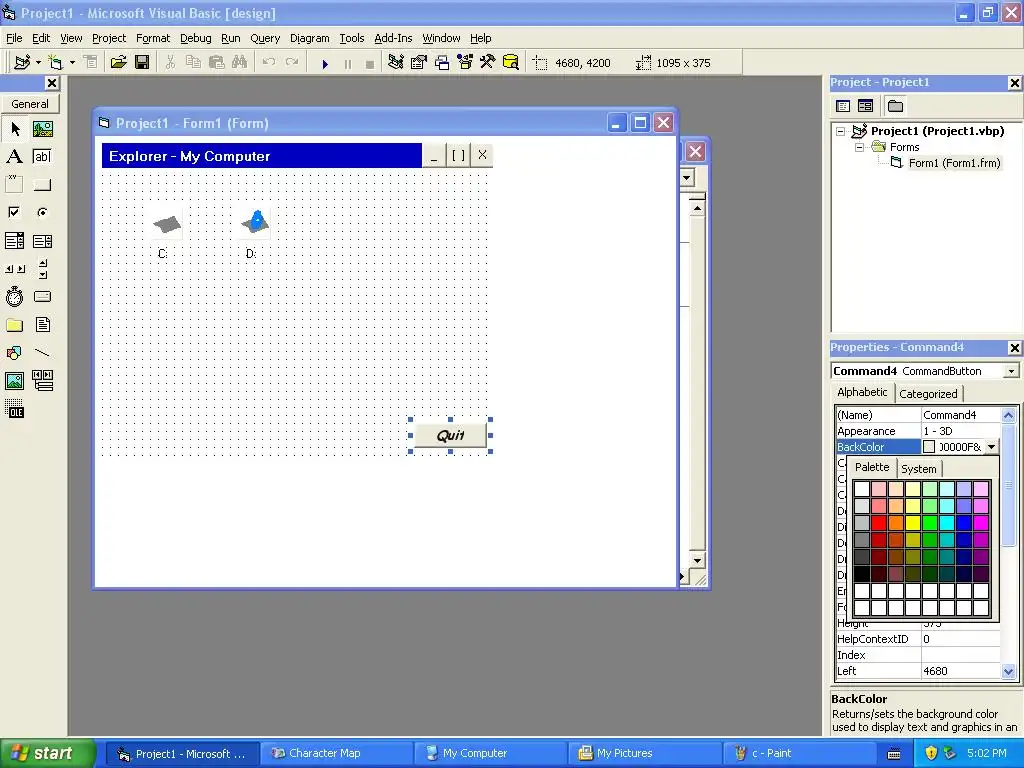This screenshot has height=768, width=1024.
Task: Open Add Form dropdown arrow in toolbar
Action: pos(72,63)
